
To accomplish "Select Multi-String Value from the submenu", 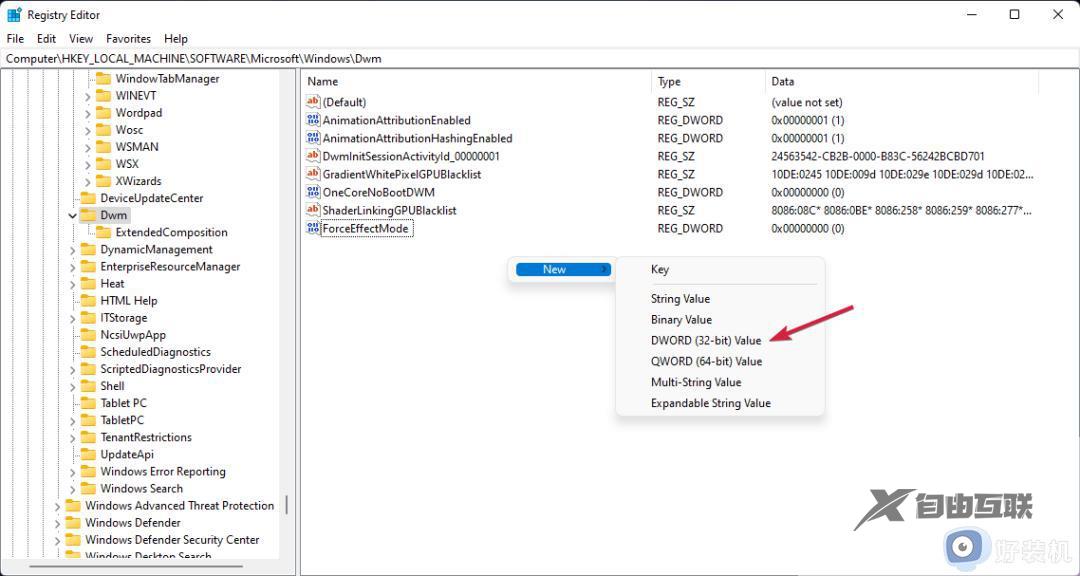I will point(697,382).
